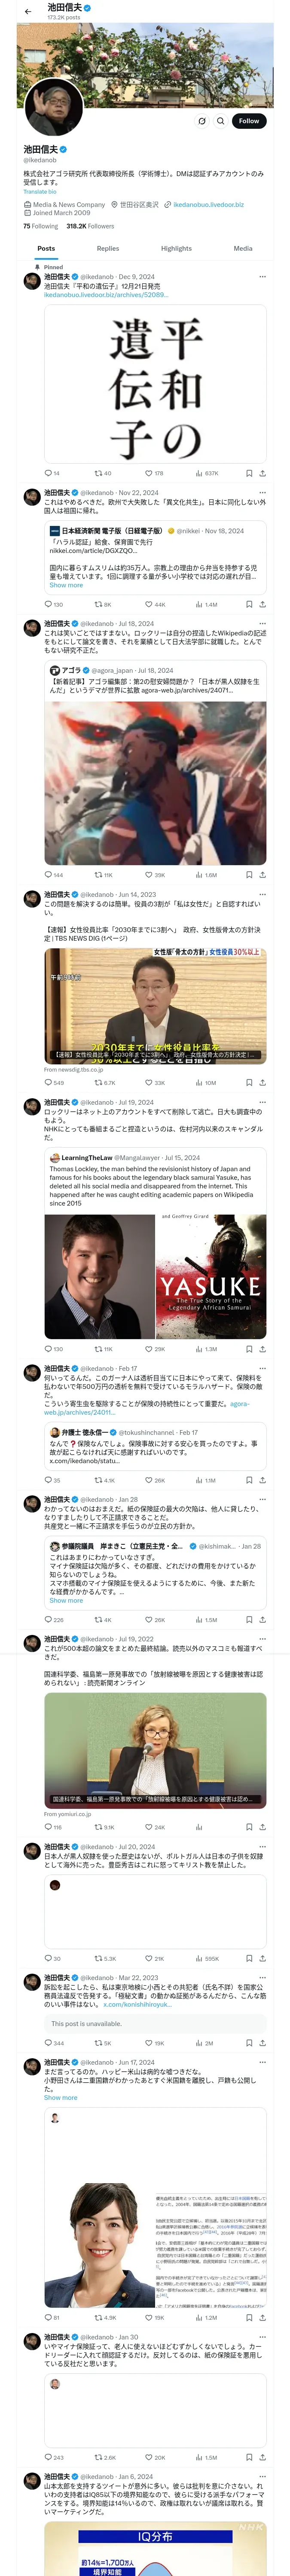Image resolution: width=290 pixels, height=2576 pixels.
Task: Click Translate bio under the profile description
Action: [x=40, y=192]
